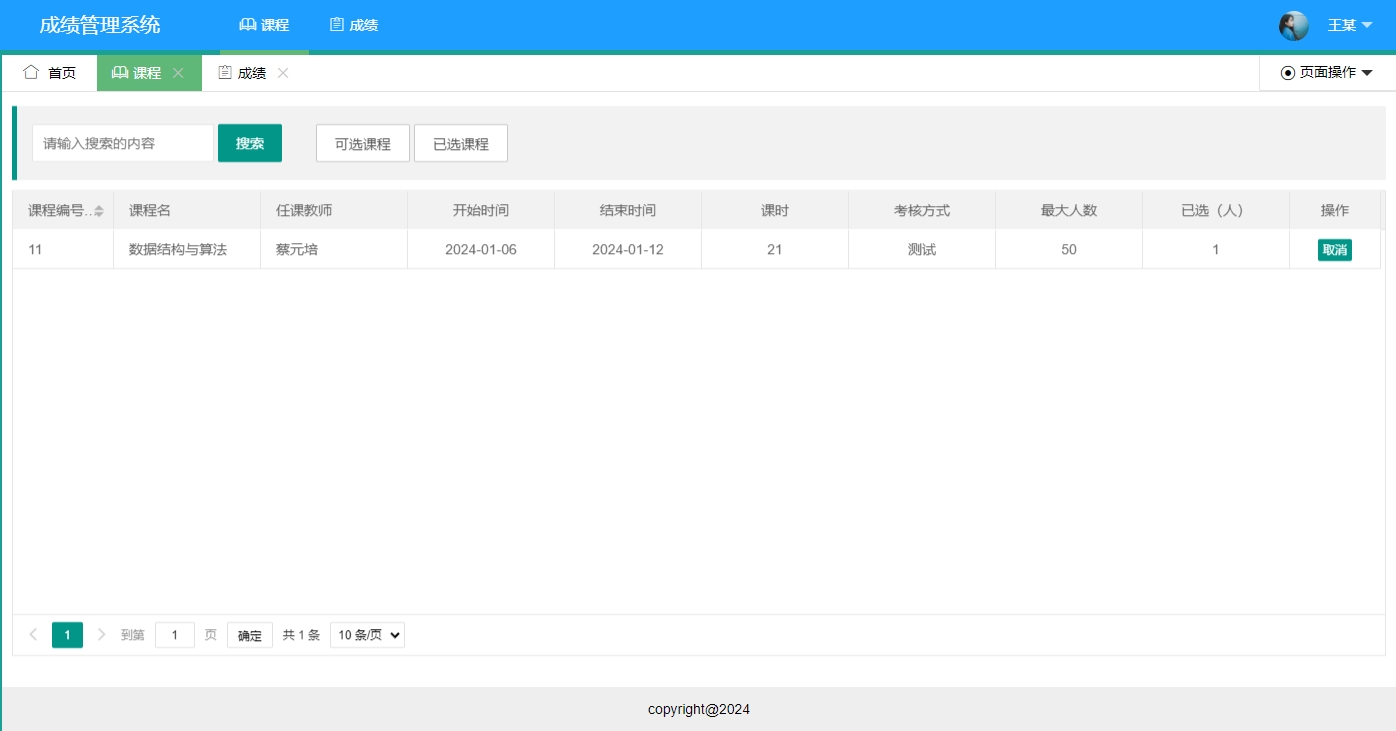This screenshot has width=1396, height=731.
Task: Click the 搜索 search button
Action: (249, 142)
